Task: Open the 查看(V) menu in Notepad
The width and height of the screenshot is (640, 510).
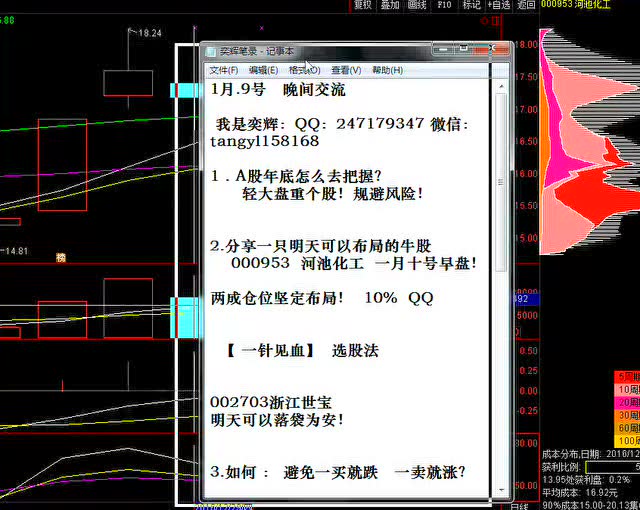Action: point(346,70)
